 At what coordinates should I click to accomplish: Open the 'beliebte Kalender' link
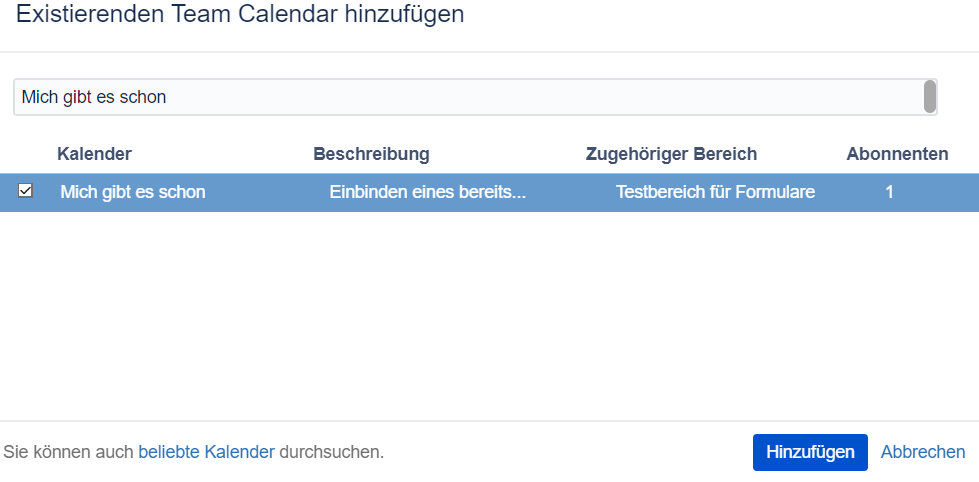coord(206,452)
